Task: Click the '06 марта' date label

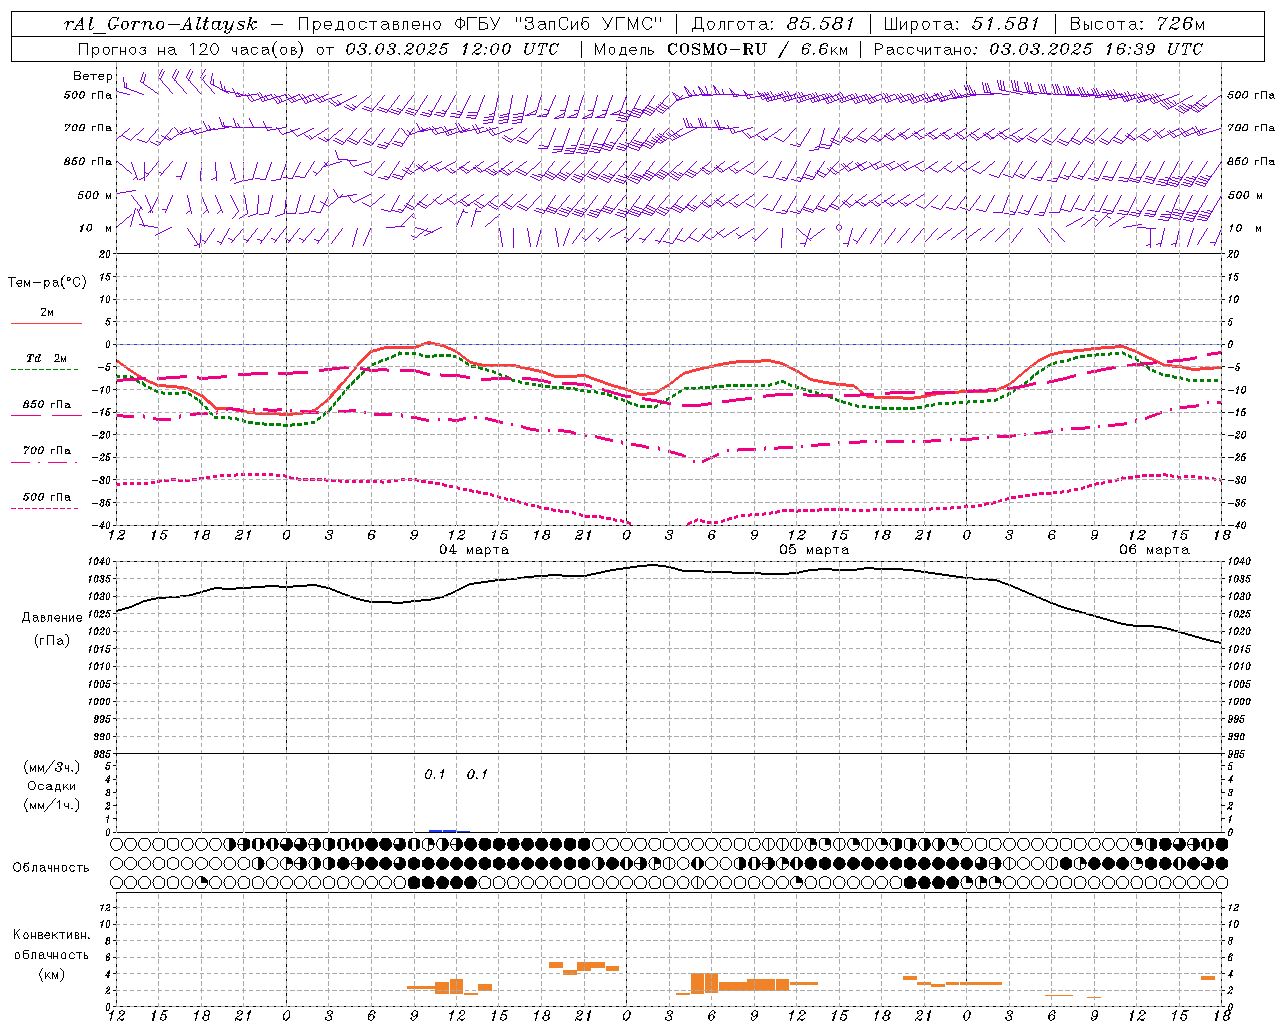Action: [1154, 549]
